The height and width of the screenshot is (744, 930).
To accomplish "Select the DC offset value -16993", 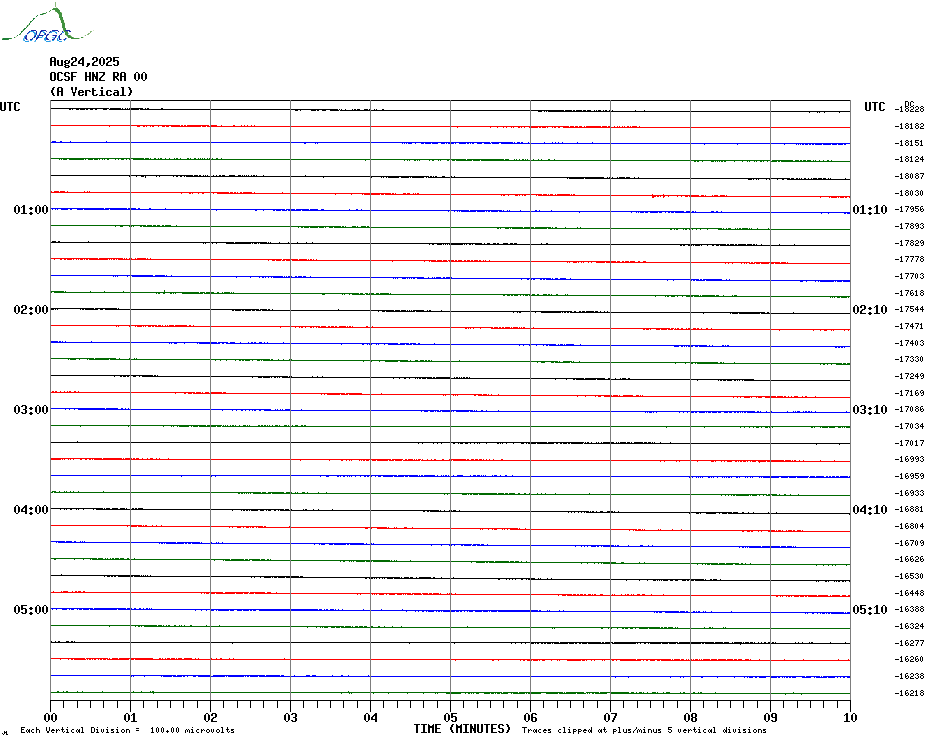I will coord(909,460).
